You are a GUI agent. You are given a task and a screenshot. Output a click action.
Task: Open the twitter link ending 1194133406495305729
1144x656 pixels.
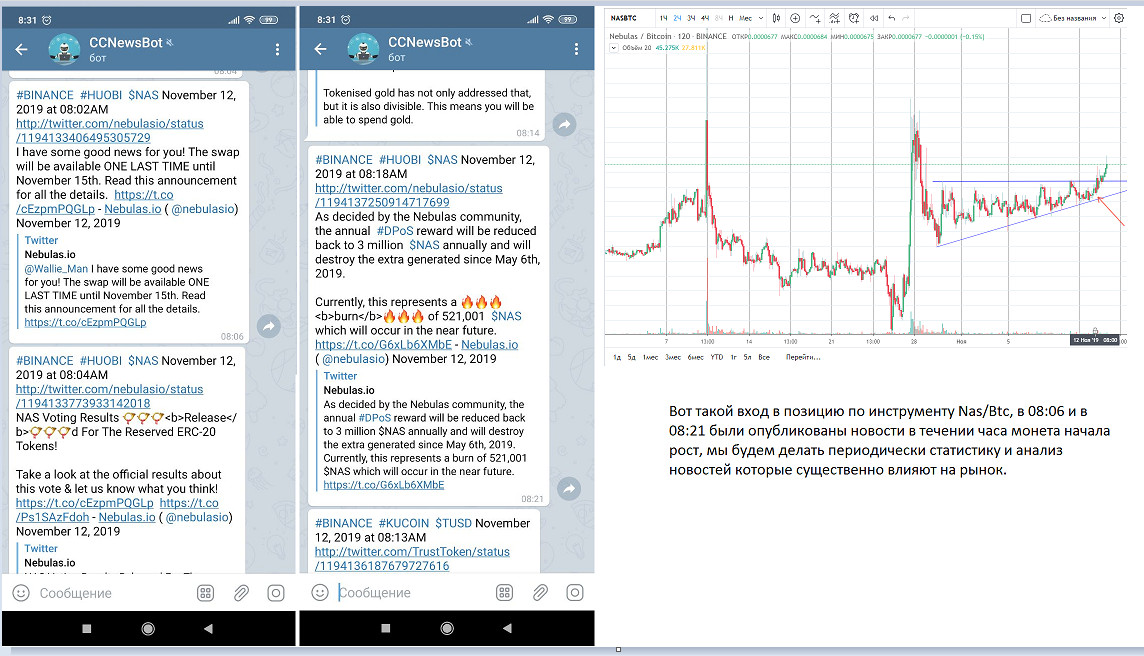(109, 131)
